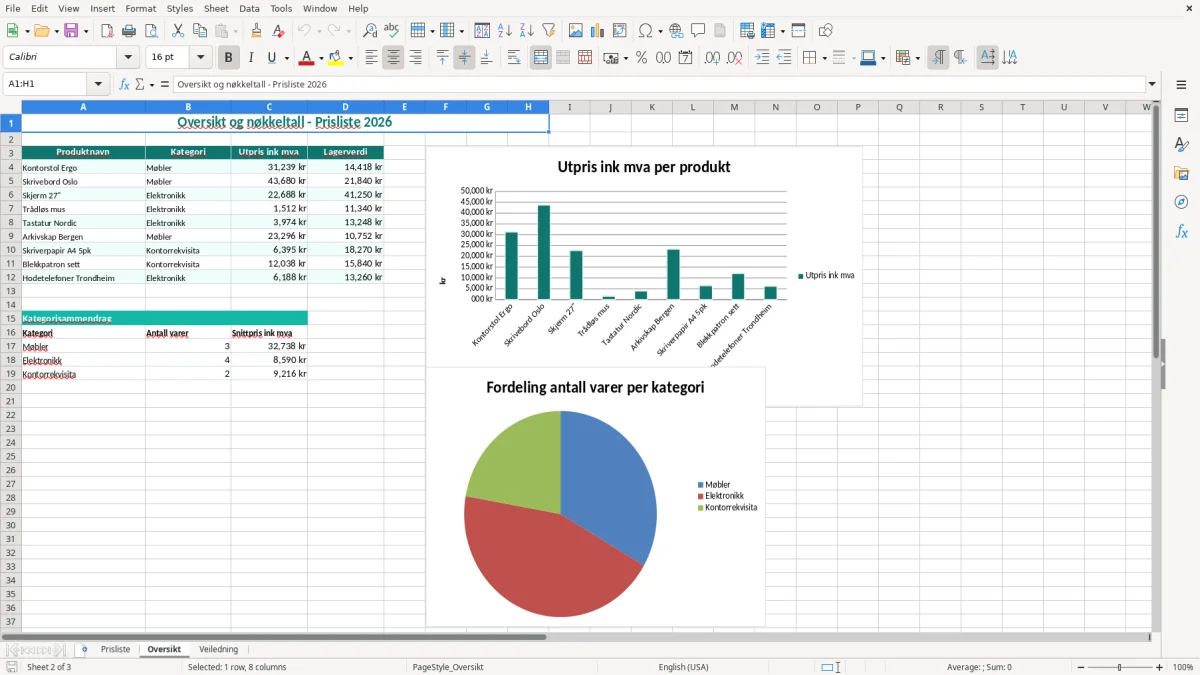The height and width of the screenshot is (675, 1200).
Task: Open the Sheet menu
Action: 216,8
